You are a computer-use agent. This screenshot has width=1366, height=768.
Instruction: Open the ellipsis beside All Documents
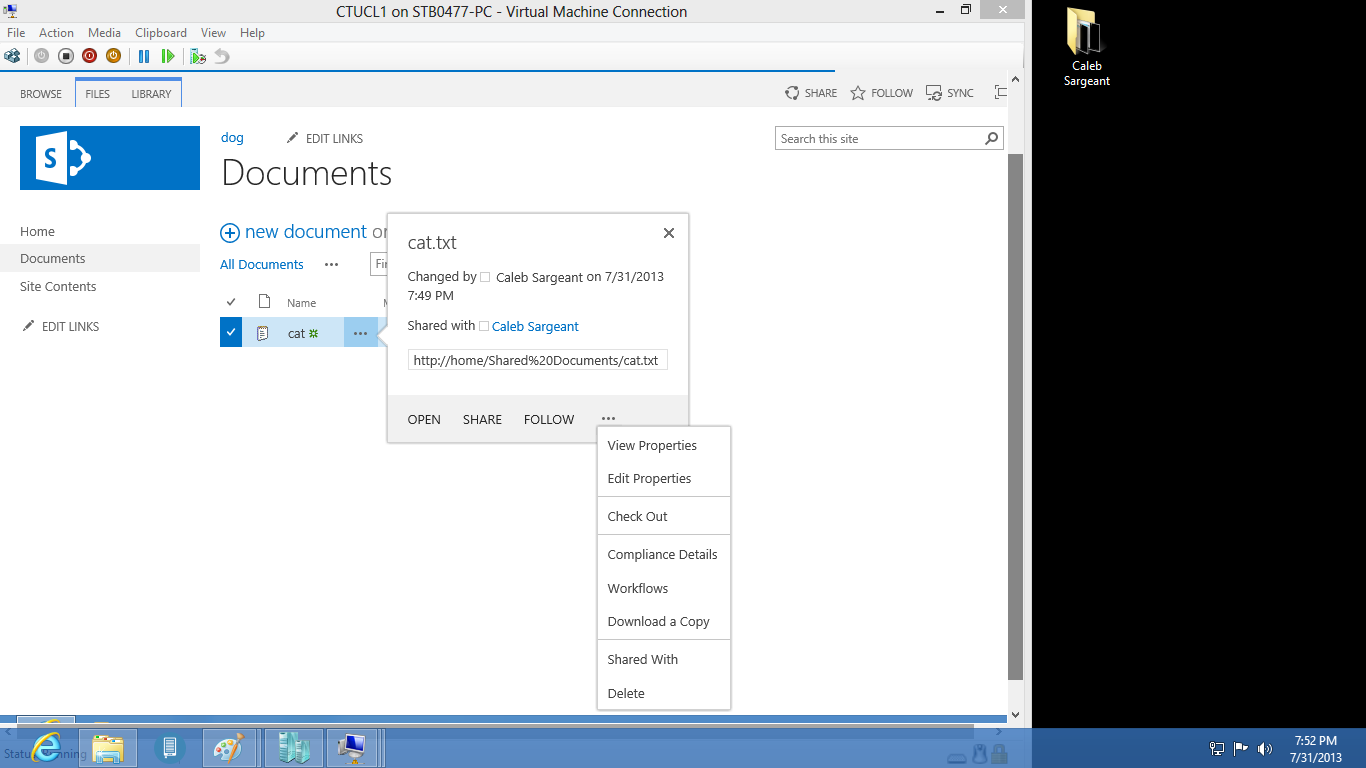[332, 265]
